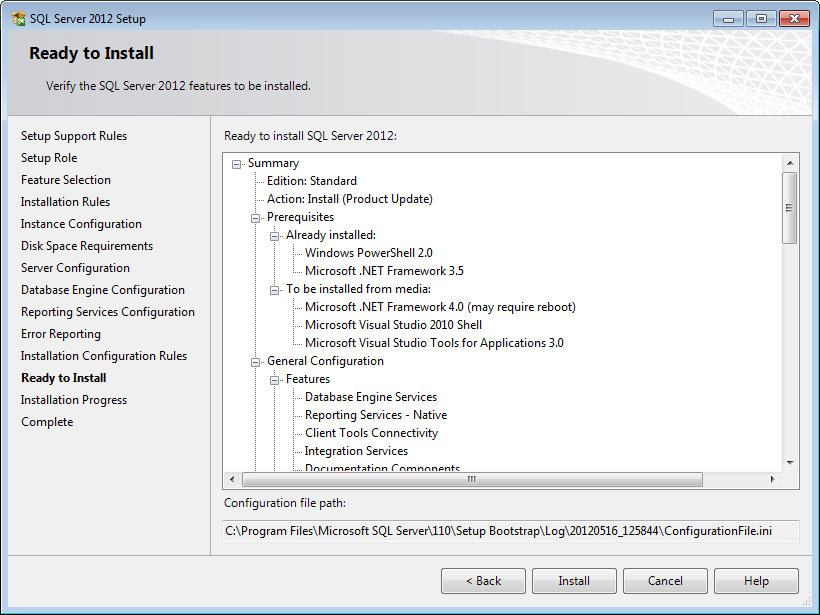Select the Installation Rules step
The image size is (820, 615).
[65, 202]
